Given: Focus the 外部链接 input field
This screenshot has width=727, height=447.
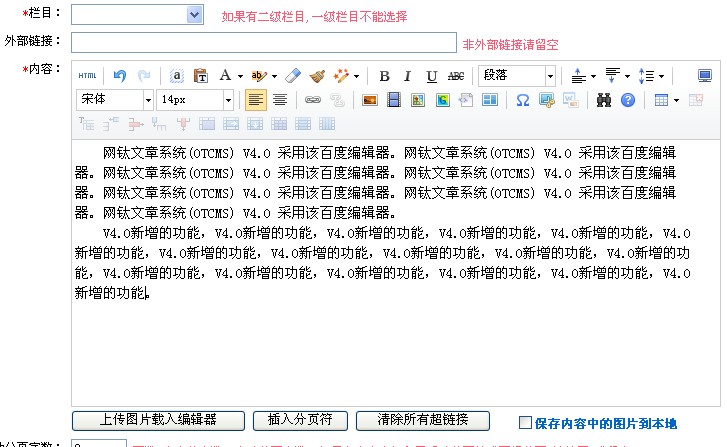Looking at the screenshot, I should click(264, 43).
